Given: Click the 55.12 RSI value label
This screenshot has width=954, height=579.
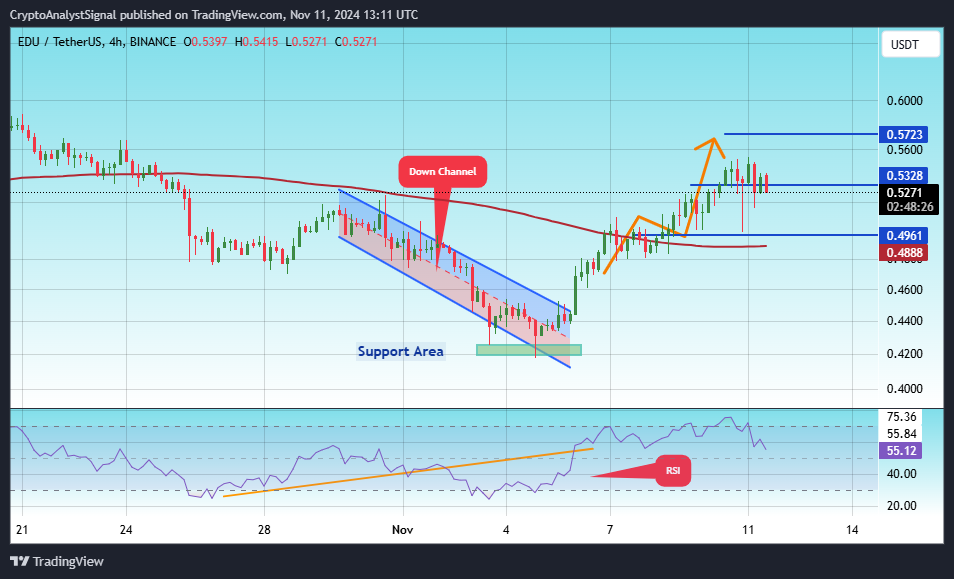Looking at the screenshot, I should (900, 451).
